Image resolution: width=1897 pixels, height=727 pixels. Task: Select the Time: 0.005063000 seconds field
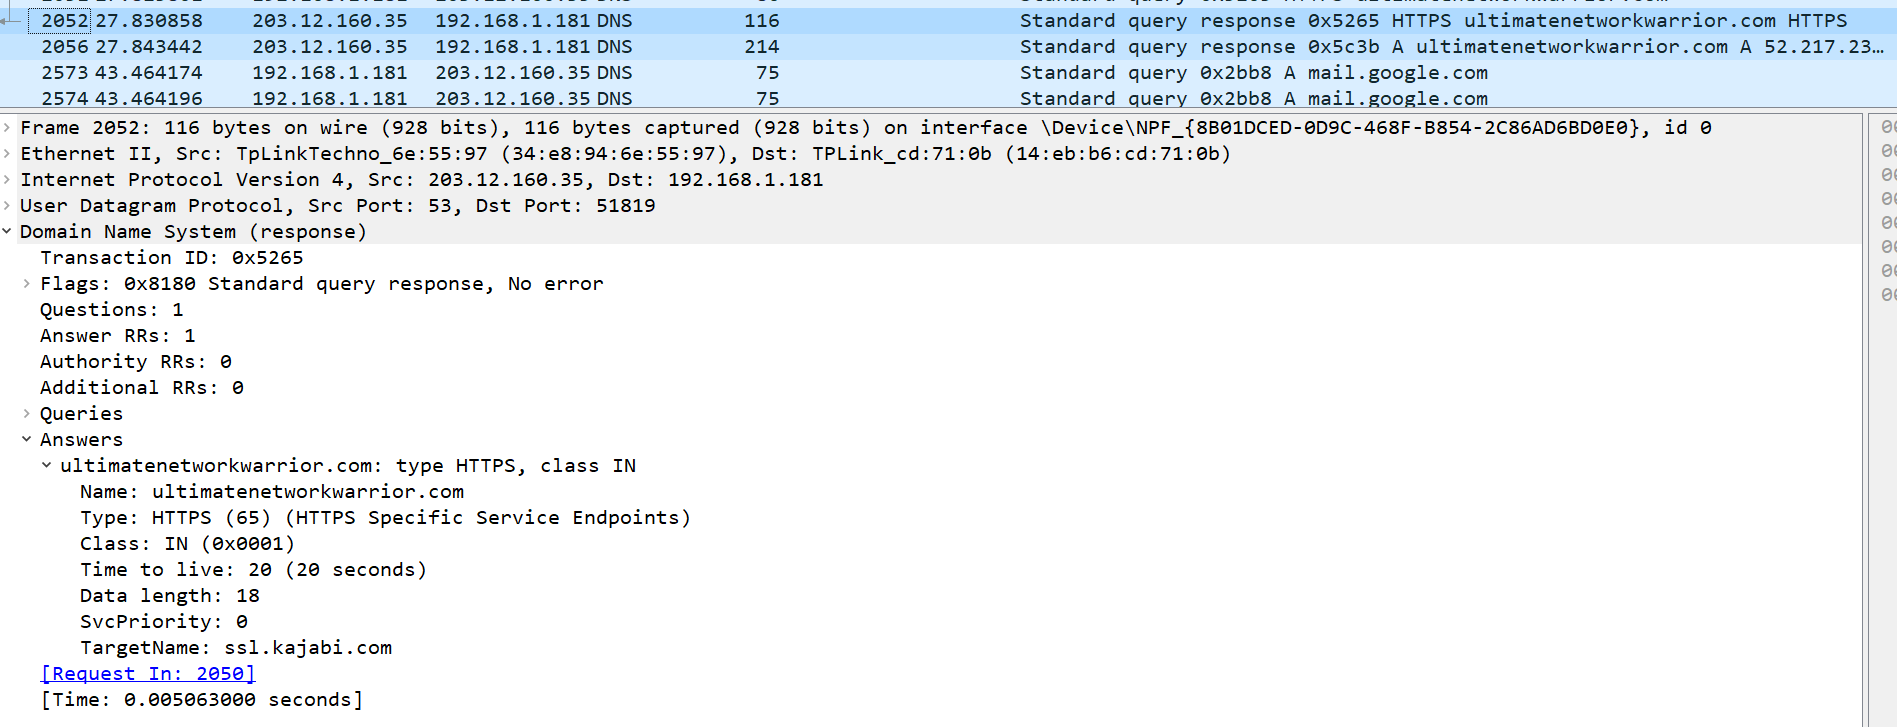click(202, 700)
